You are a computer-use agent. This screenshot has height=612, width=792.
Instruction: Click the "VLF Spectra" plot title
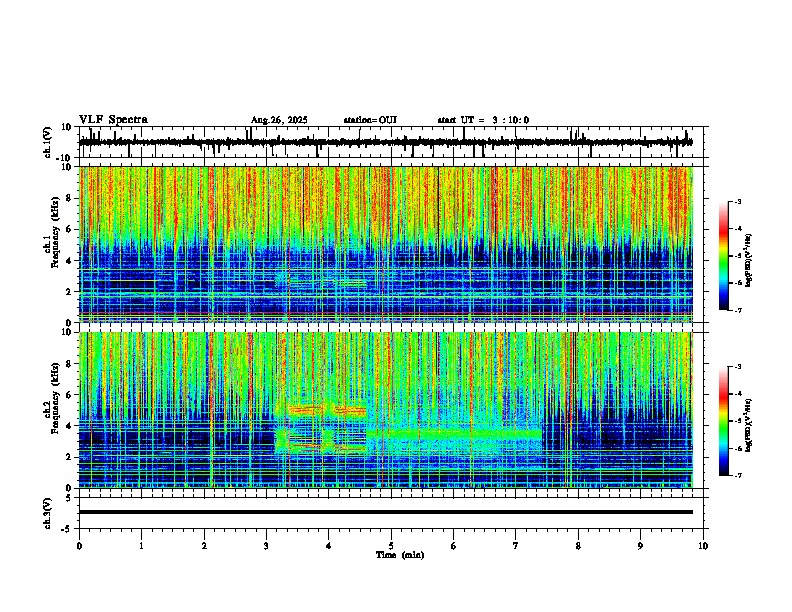(113, 120)
